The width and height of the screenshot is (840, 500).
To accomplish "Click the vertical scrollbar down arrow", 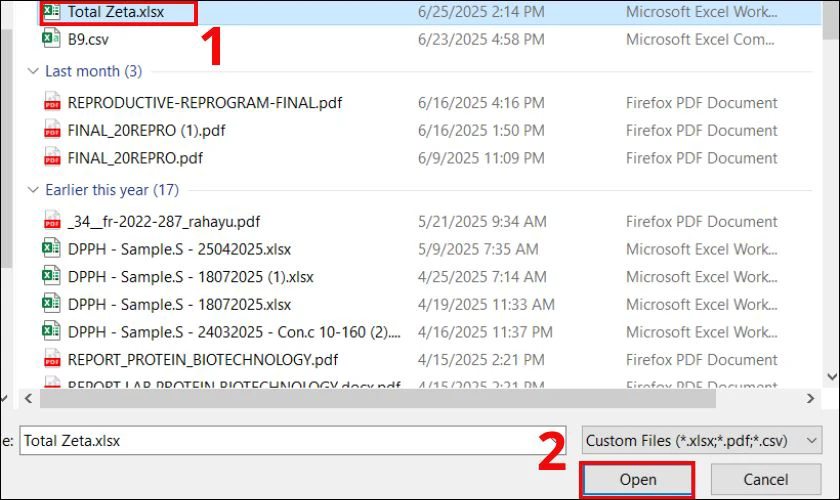I will [832, 377].
